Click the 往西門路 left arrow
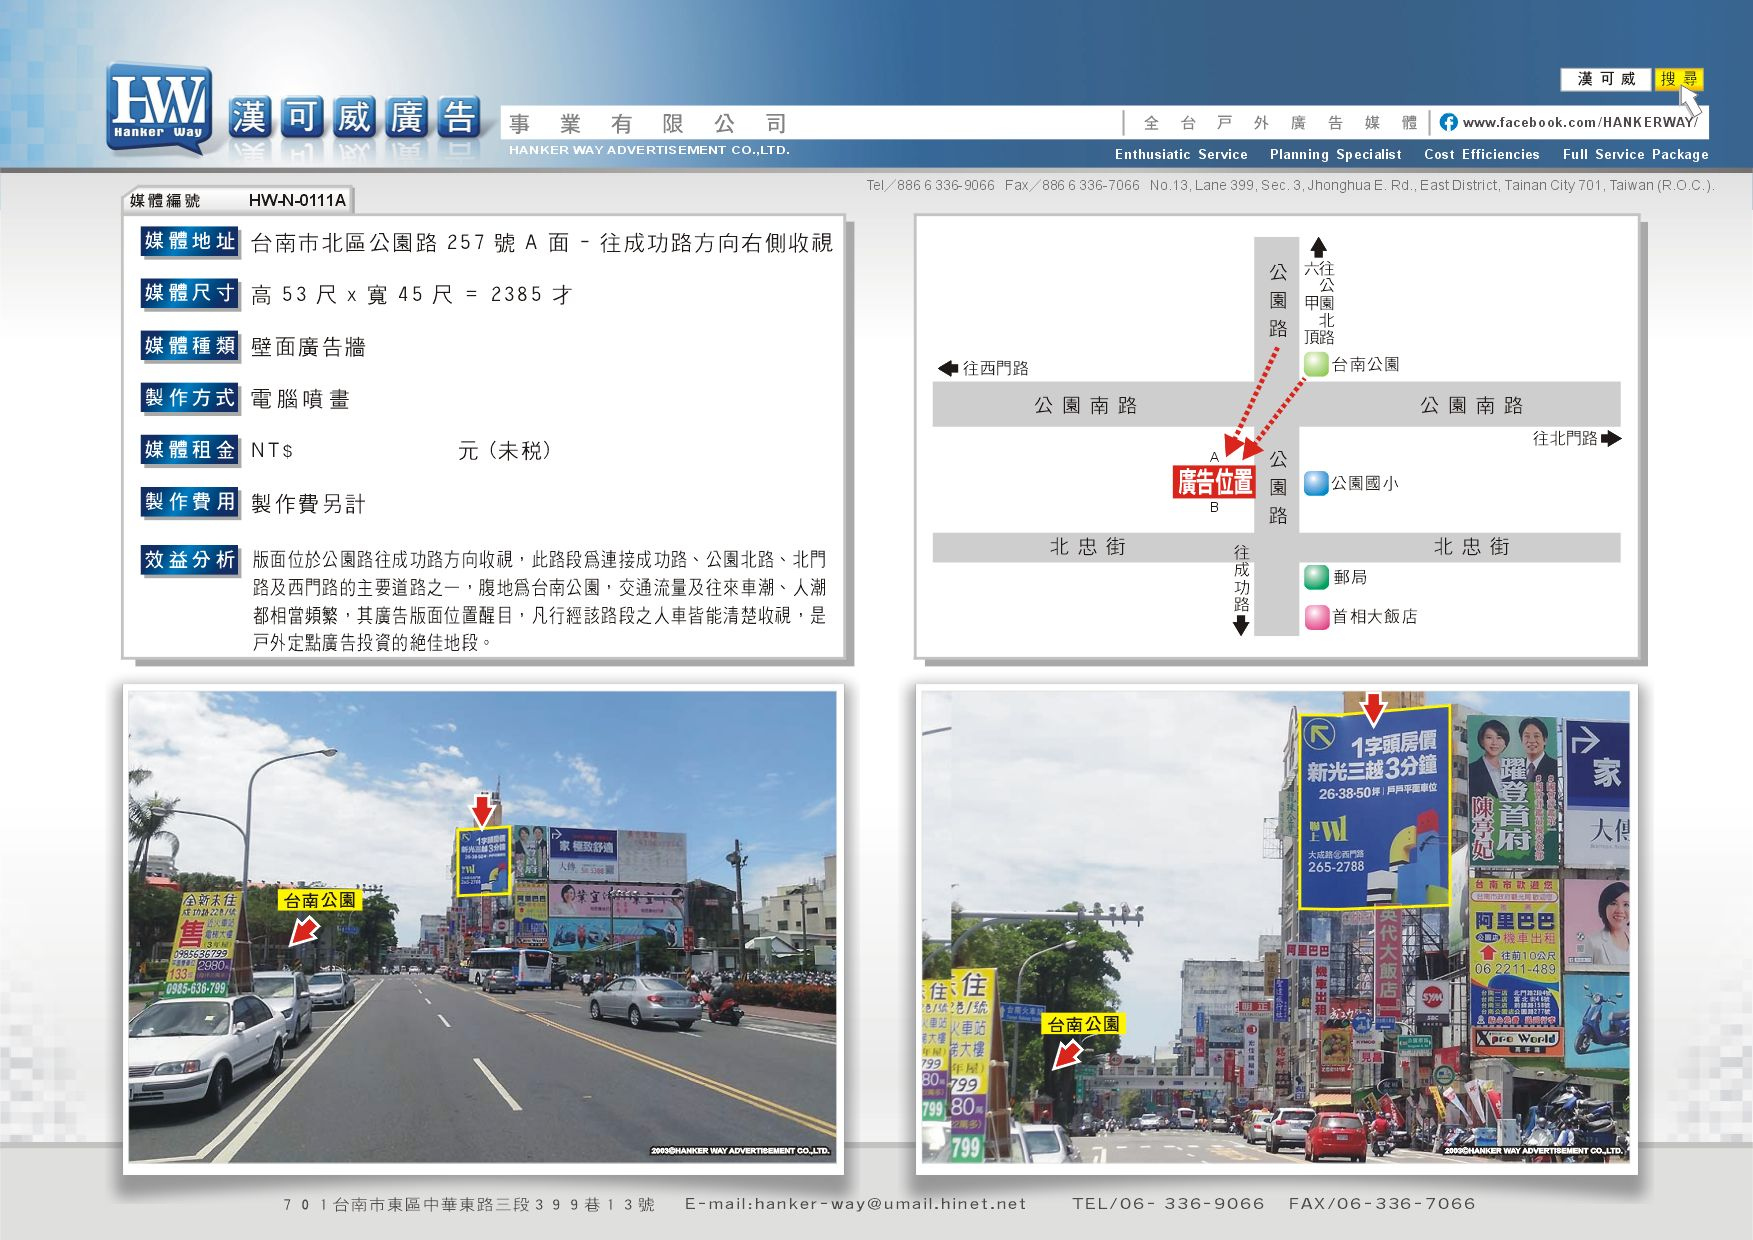Image resolution: width=1753 pixels, height=1240 pixels. coord(948,368)
